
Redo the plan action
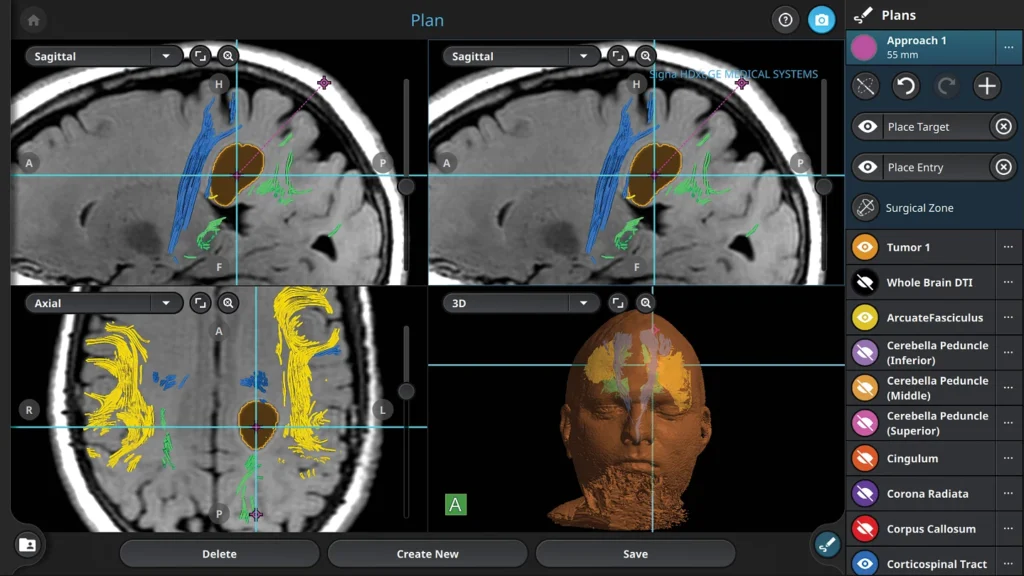point(946,86)
